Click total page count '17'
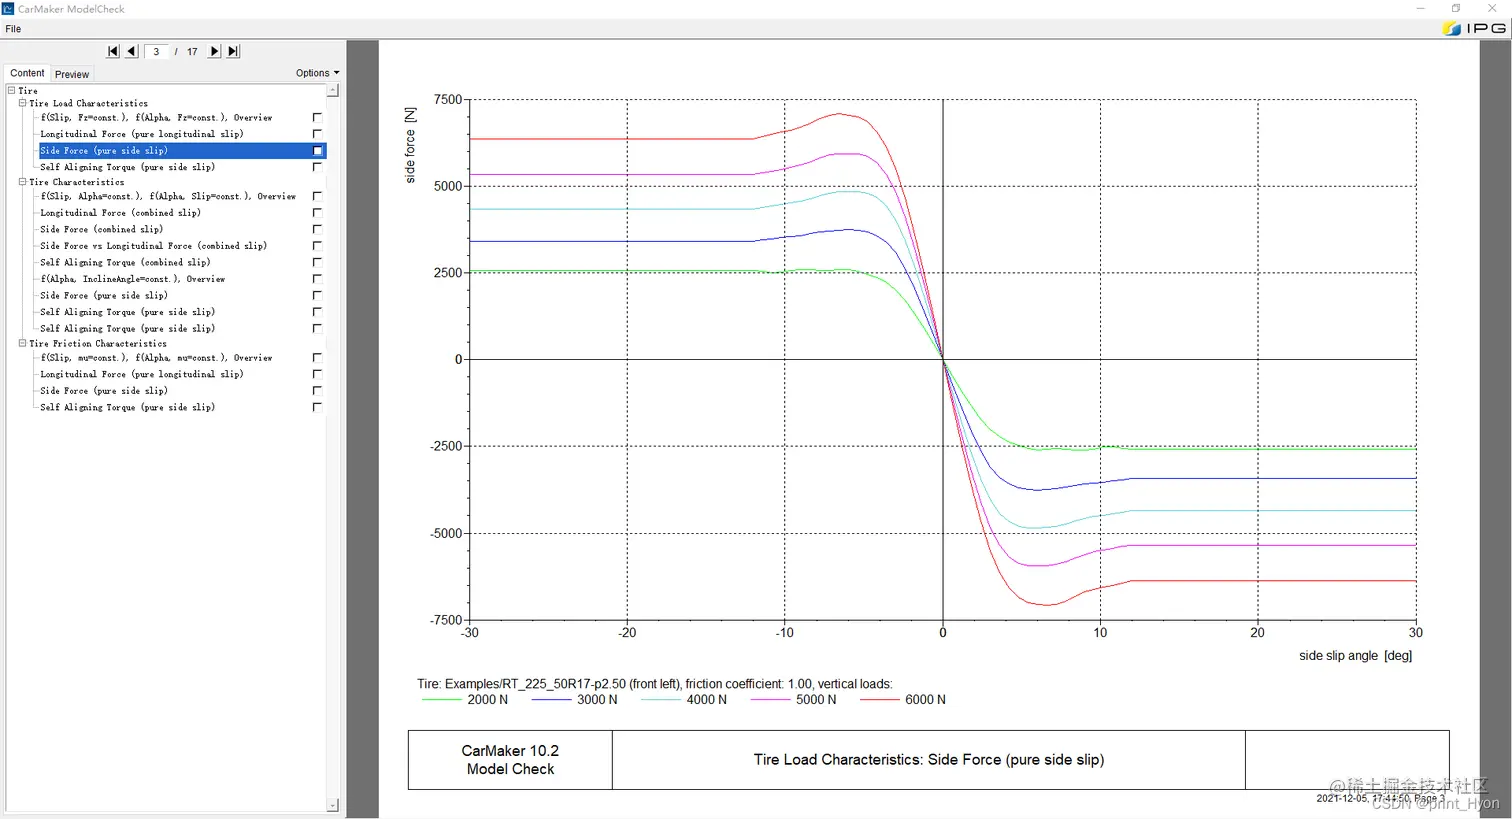This screenshot has width=1512, height=819. pyautogui.click(x=192, y=51)
